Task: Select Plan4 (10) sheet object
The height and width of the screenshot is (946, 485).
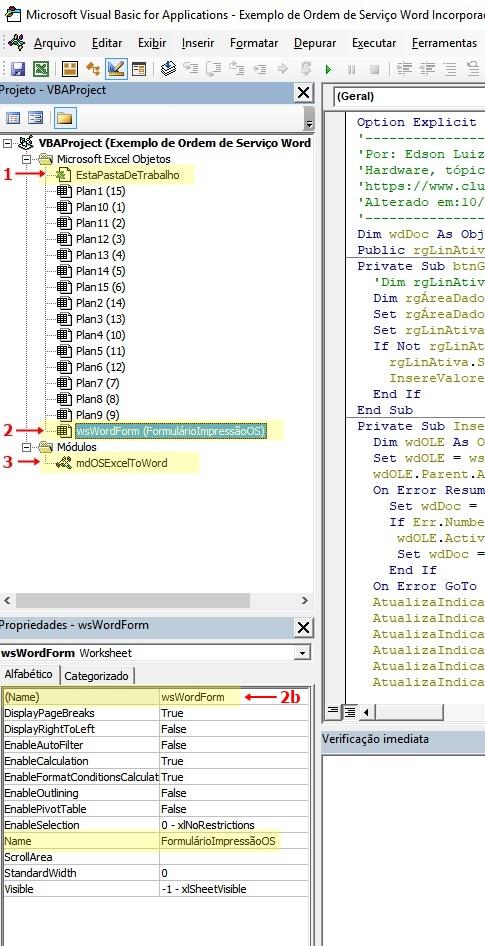Action: click(100, 335)
